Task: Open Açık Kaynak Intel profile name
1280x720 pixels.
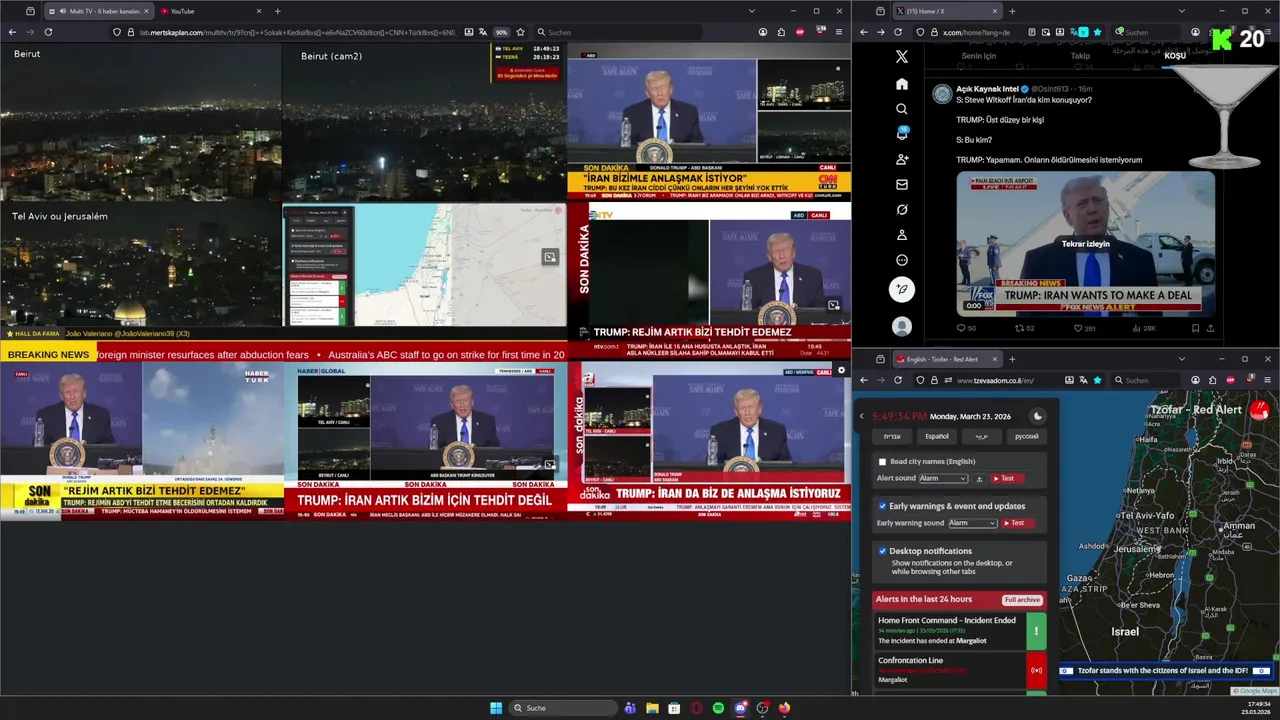Action: click(x=985, y=89)
